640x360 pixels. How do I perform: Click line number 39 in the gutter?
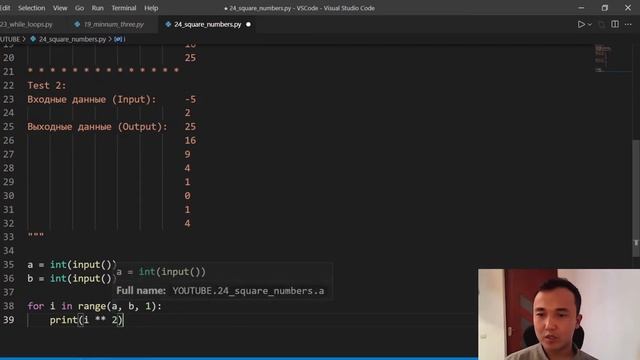9,320
